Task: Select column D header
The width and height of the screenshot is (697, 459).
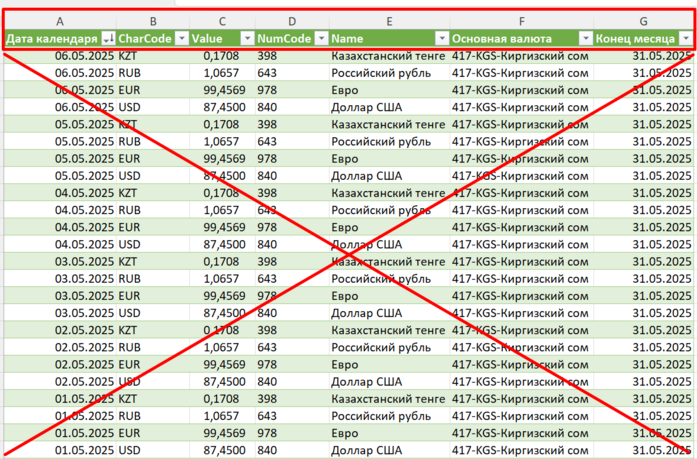Action: point(292,21)
